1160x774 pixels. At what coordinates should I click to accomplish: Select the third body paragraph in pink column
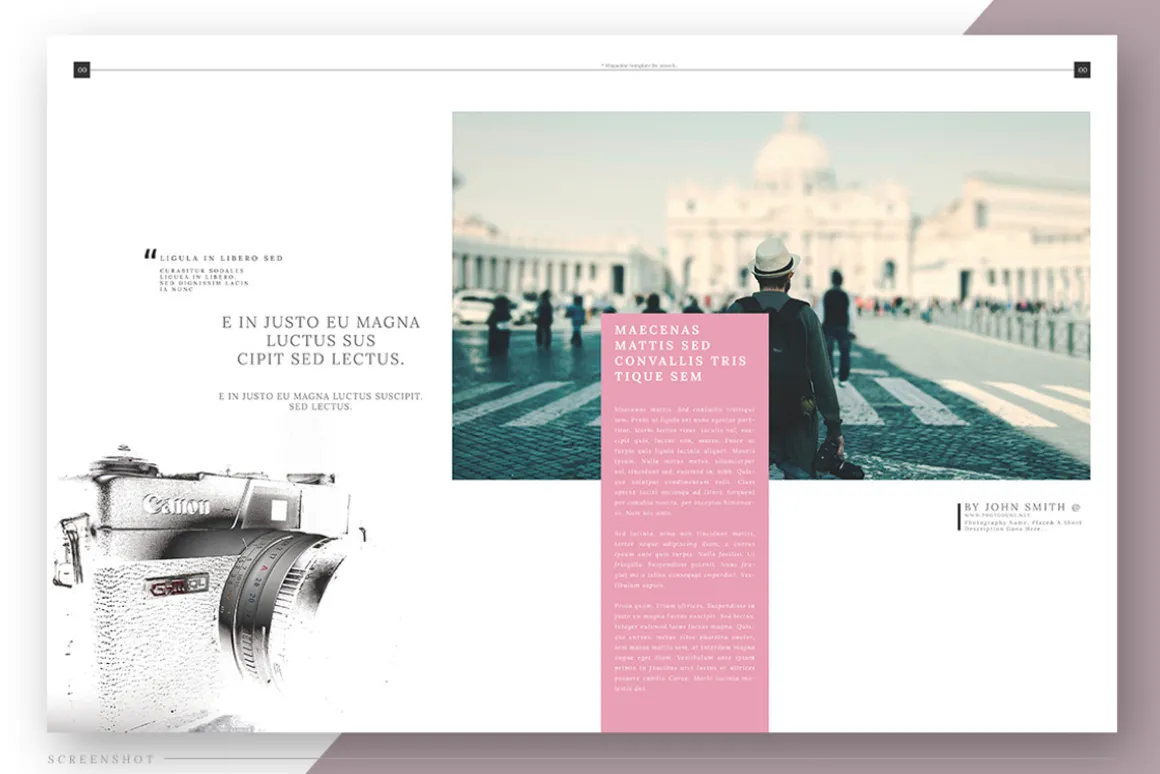point(684,647)
